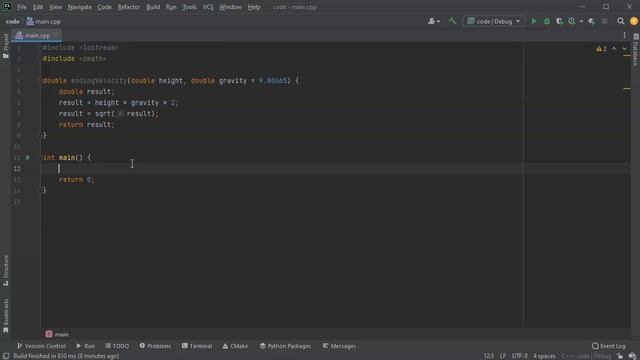Click the Valgrind Memcheck run icon

click(591, 21)
